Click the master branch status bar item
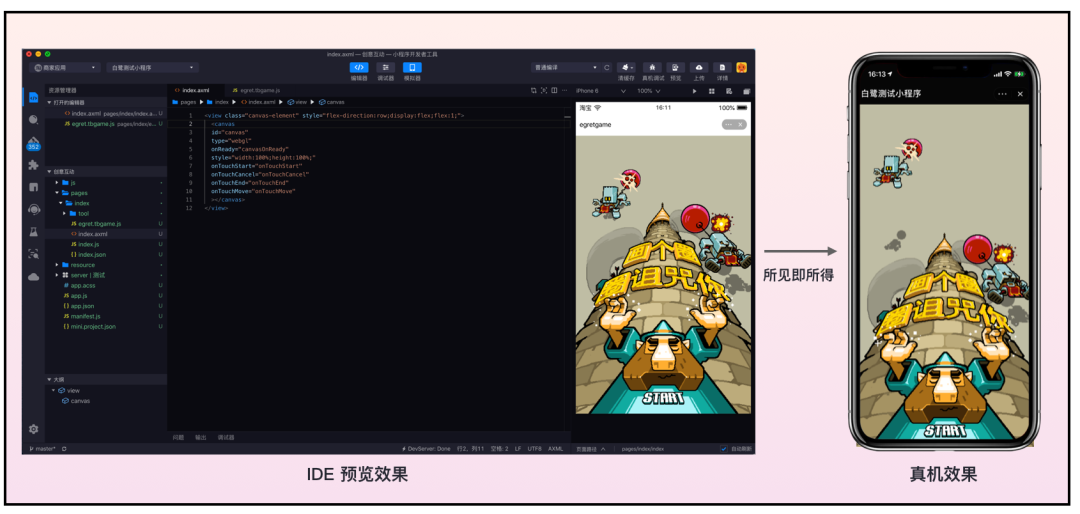This screenshot has height=514, width=1080. [43, 449]
